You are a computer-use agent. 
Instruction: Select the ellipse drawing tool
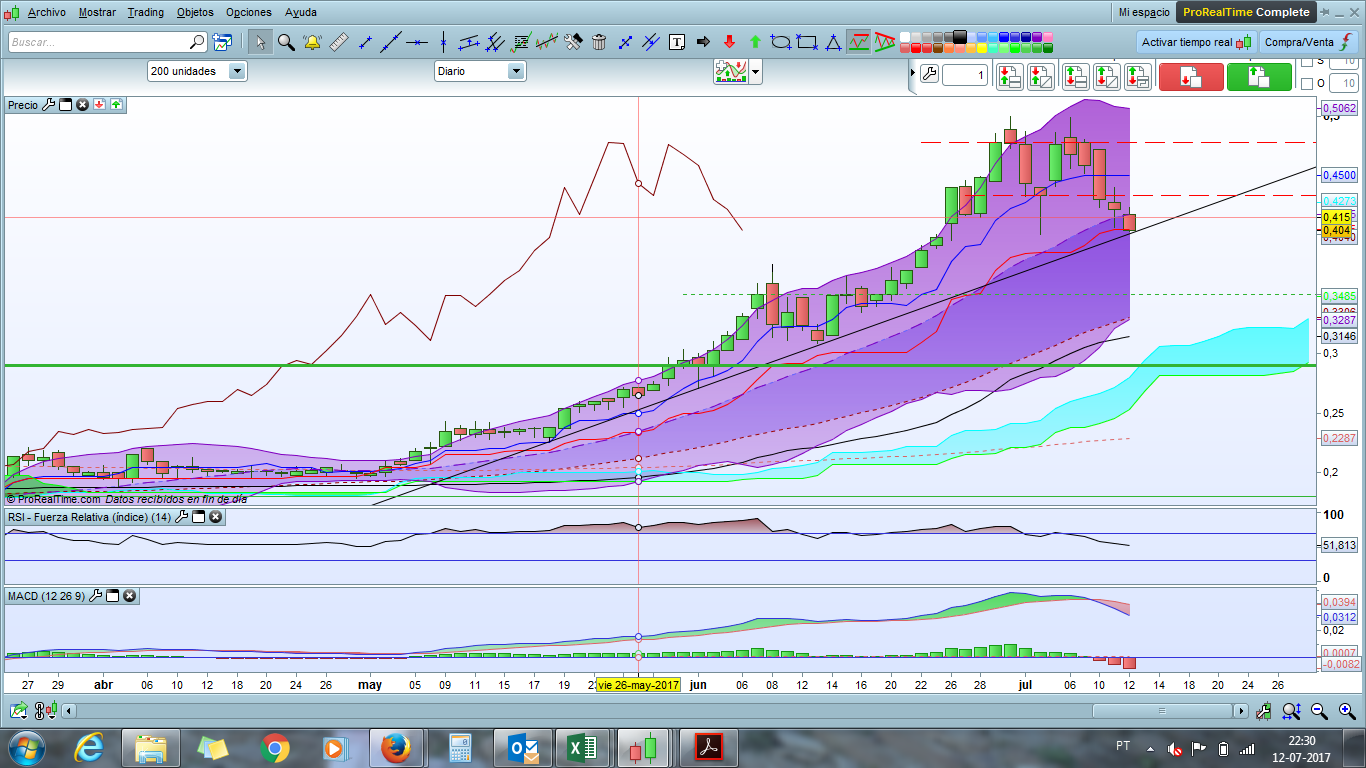click(781, 42)
